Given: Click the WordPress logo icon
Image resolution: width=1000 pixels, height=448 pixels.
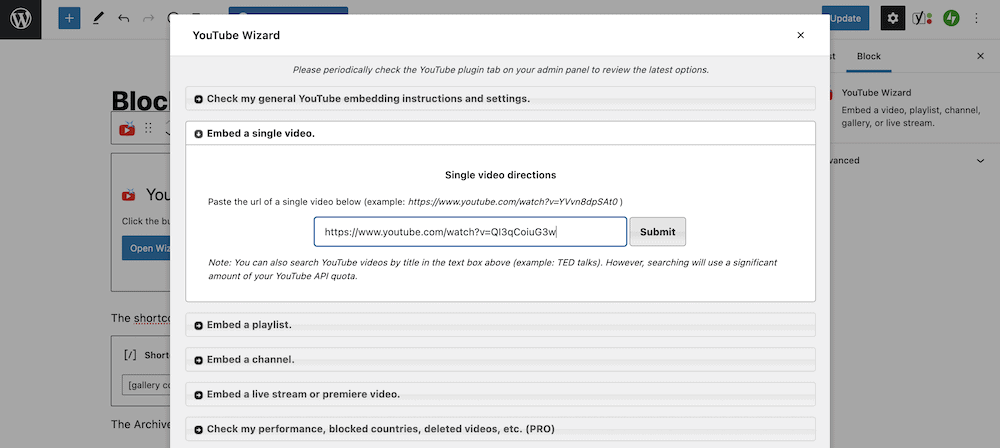Looking at the screenshot, I should [x=20, y=19].
